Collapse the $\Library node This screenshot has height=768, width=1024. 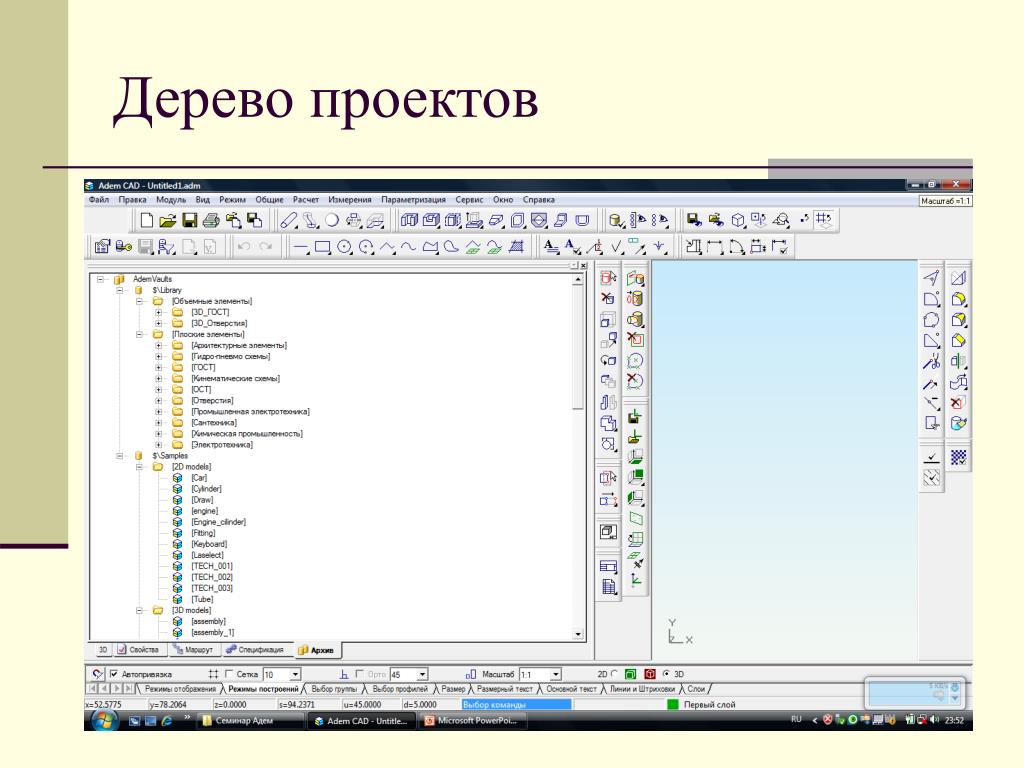tap(120, 290)
